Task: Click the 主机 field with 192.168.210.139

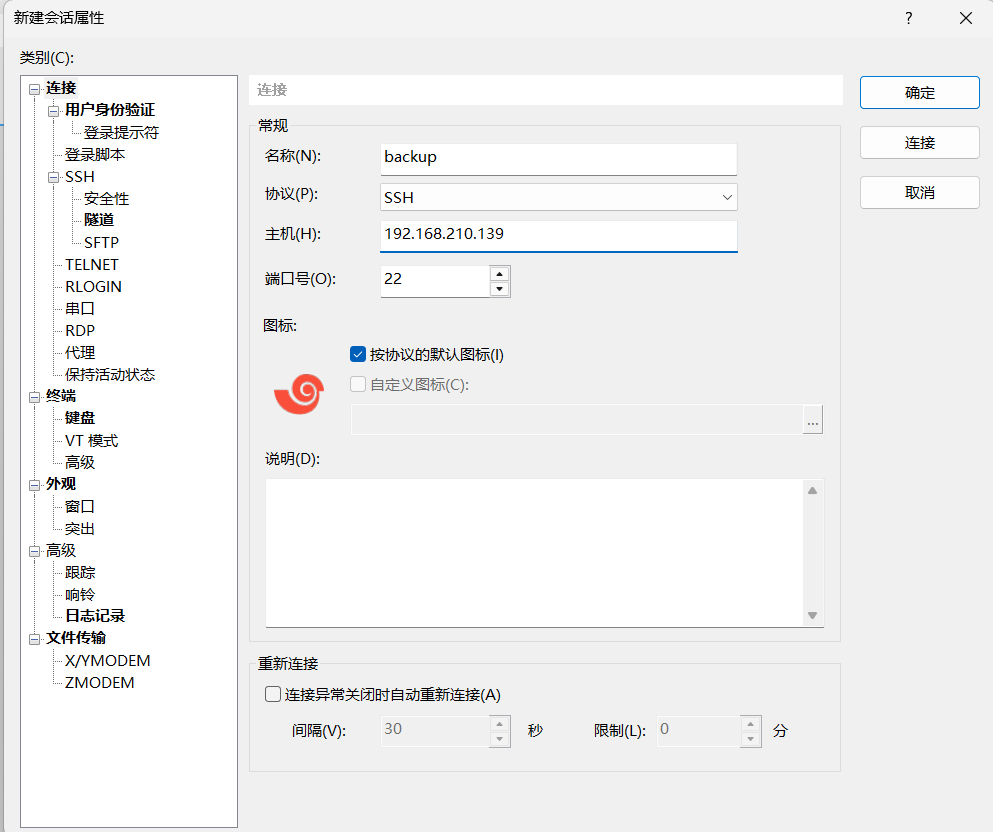Action: [x=559, y=236]
